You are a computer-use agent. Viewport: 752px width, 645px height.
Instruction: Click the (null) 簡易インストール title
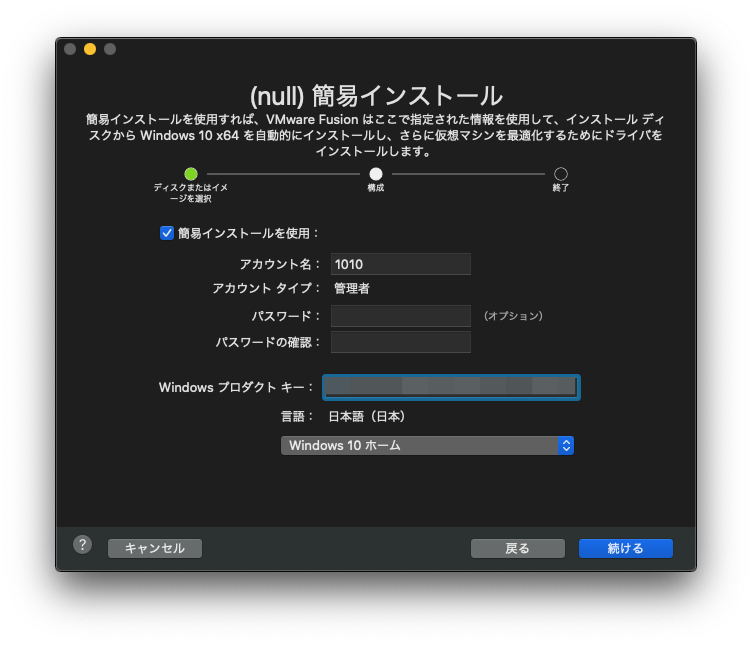376,95
